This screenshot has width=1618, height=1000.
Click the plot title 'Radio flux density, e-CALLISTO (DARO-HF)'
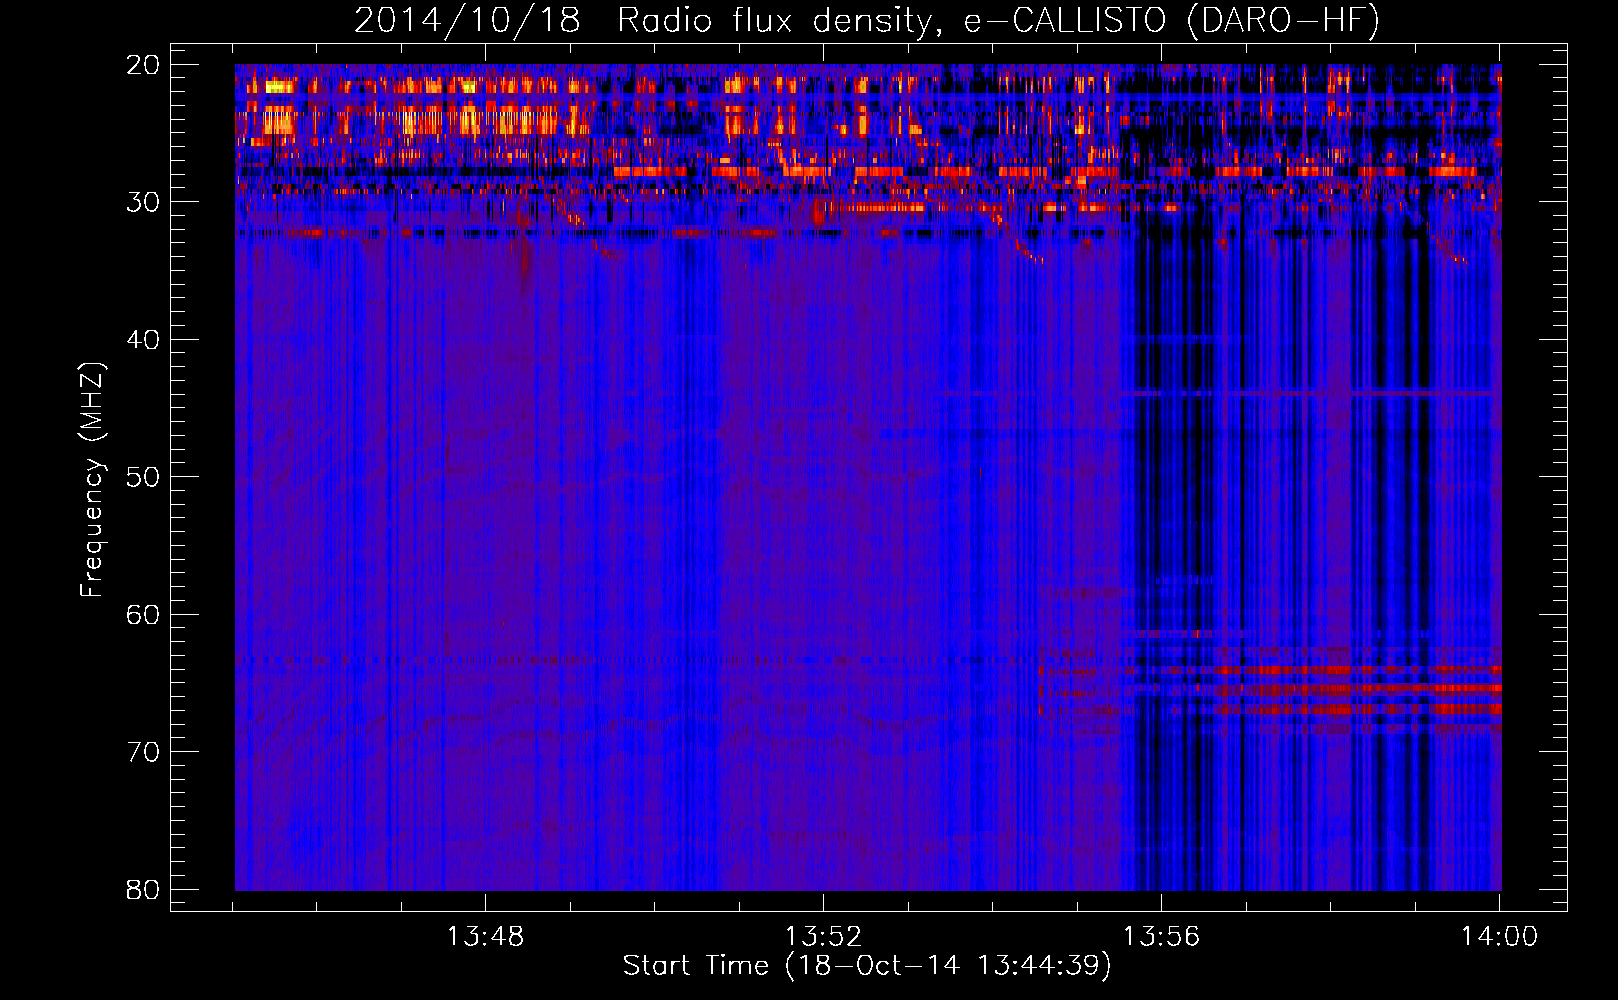(998, 21)
